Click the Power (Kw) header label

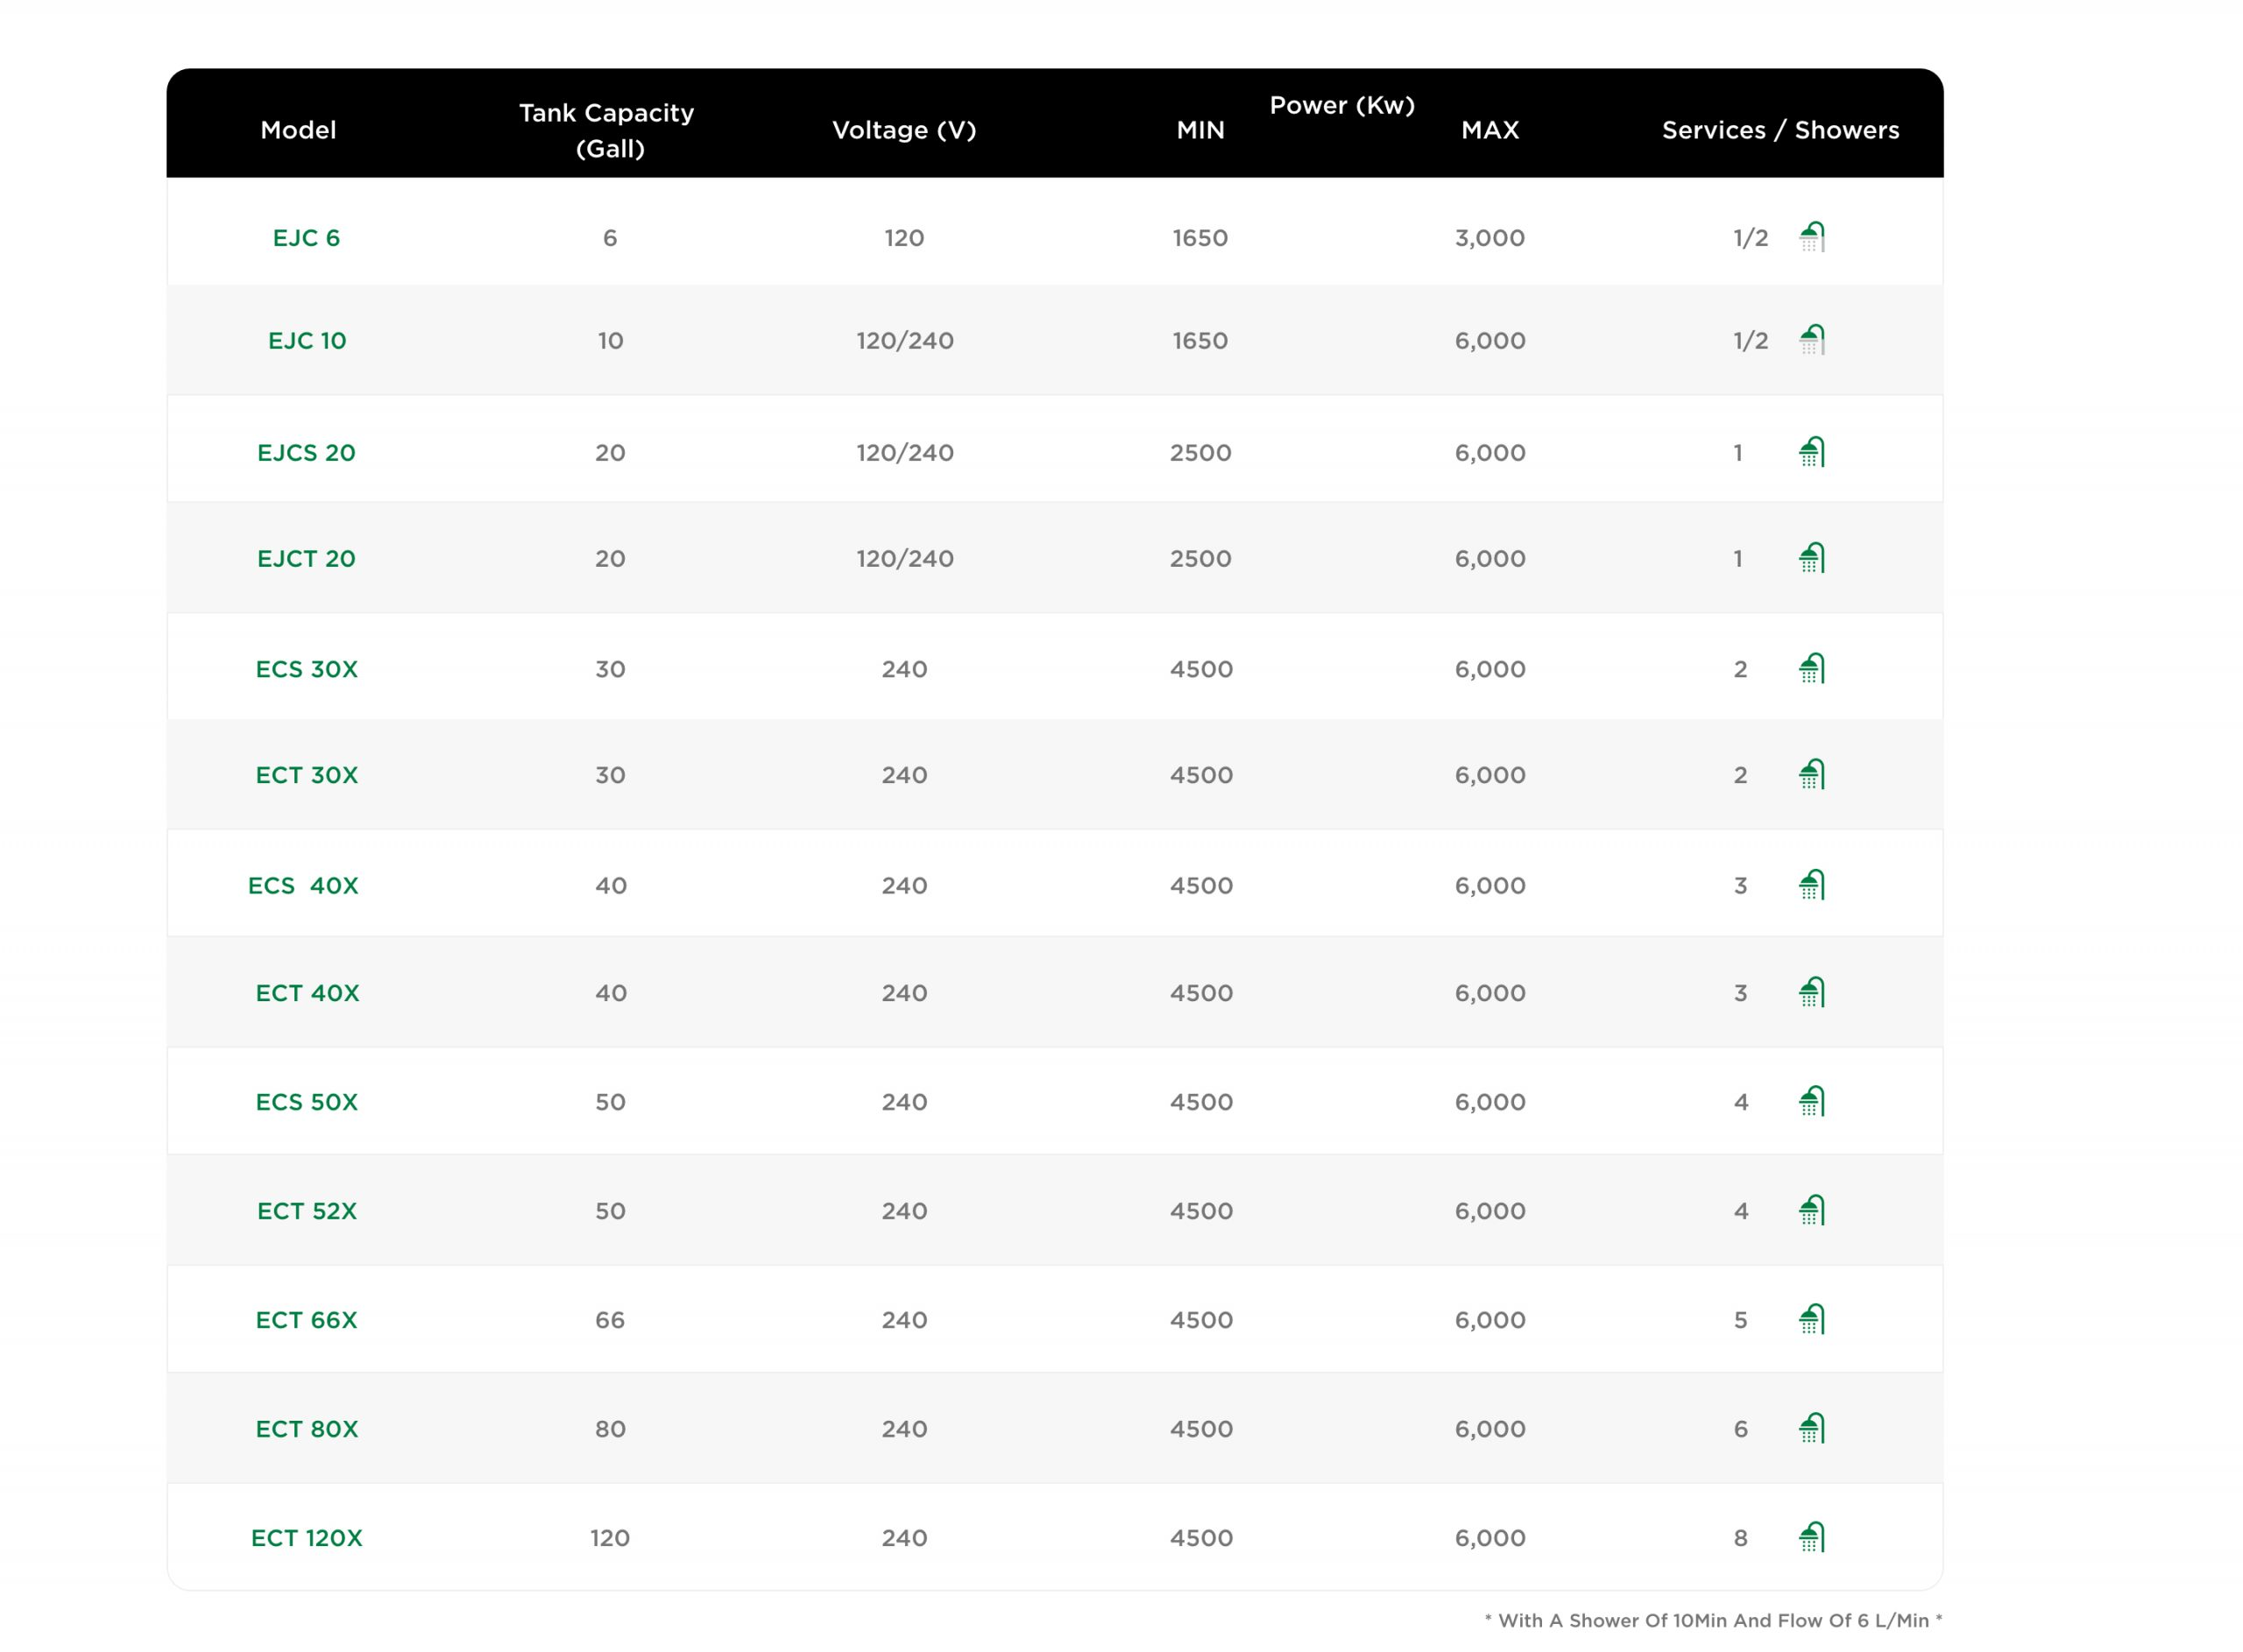pos(1342,105)
